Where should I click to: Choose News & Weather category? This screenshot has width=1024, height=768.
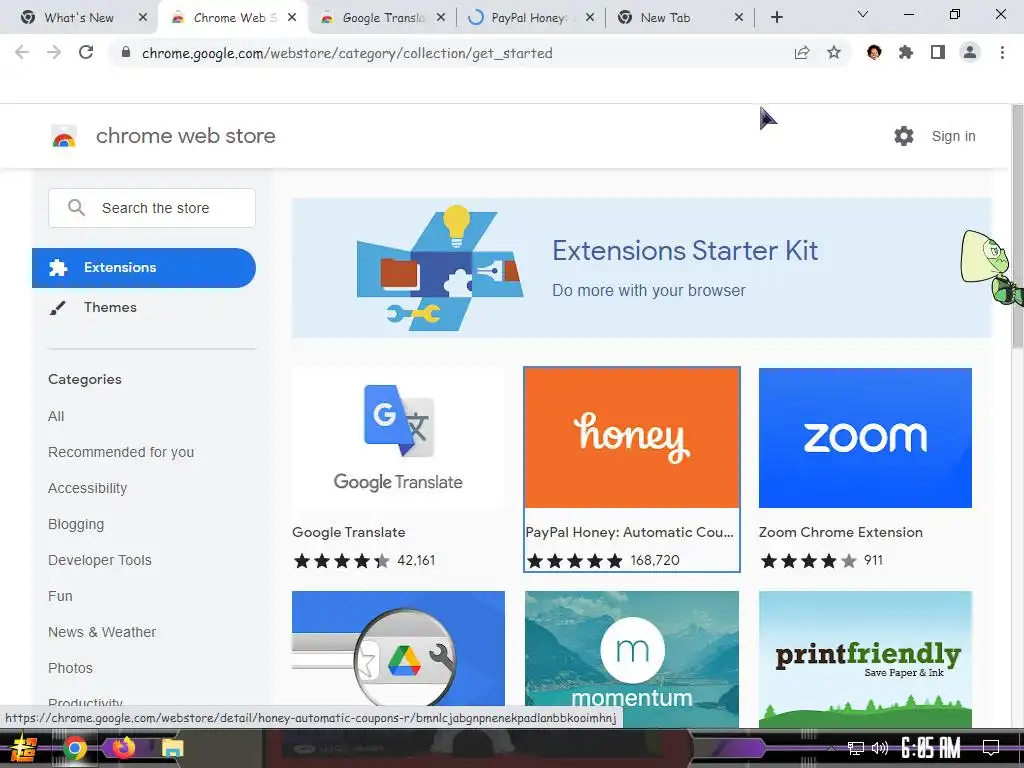pyautogui.click(x=102, y=632)
